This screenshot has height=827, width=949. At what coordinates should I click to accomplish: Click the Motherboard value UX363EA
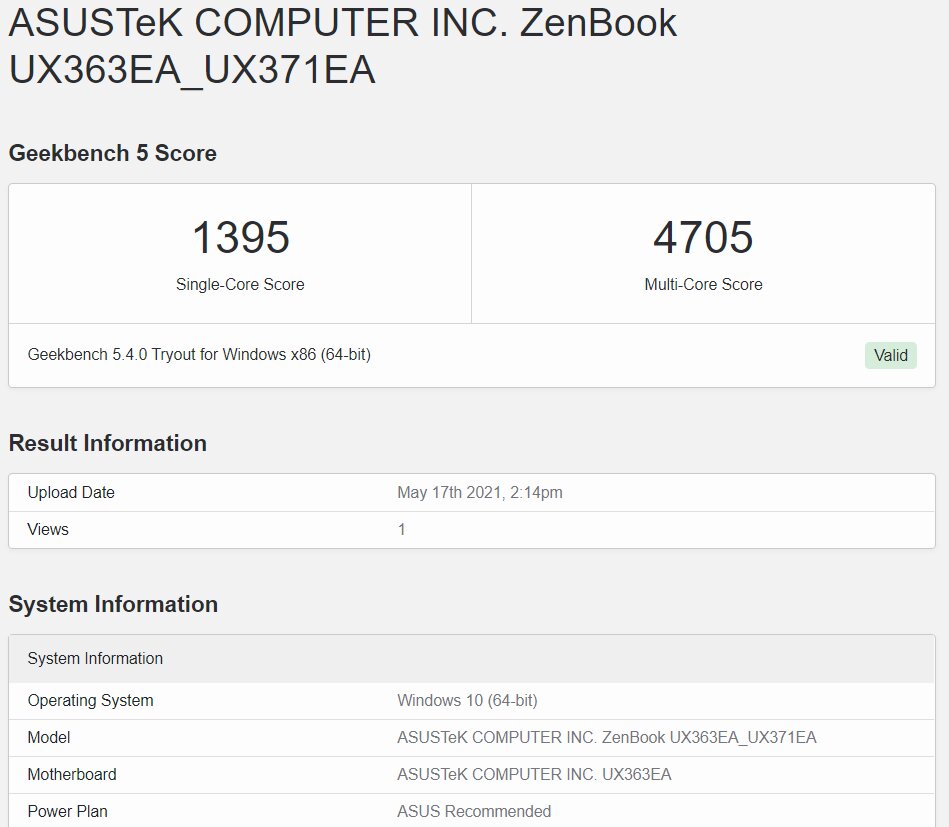534,774
